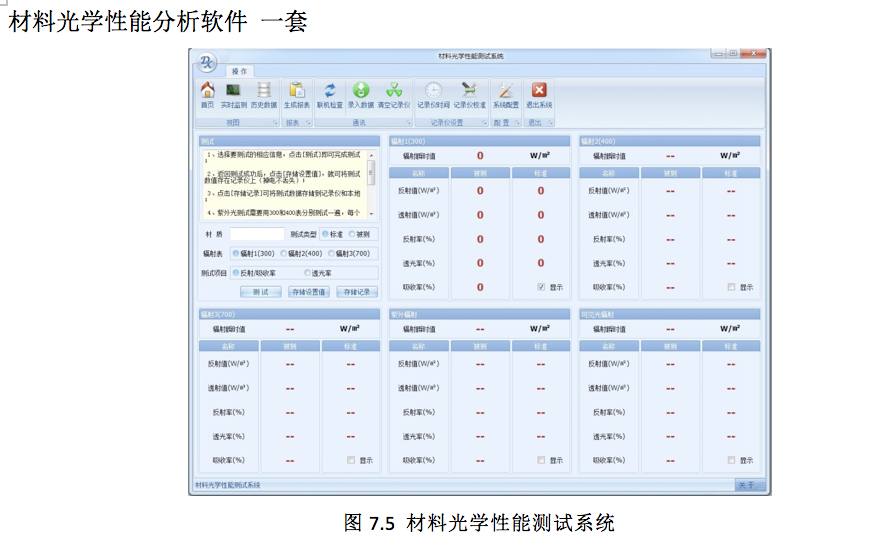Click status bar text 材料光学性能测试系统
This screenshot has height=558, width=896.
(227, 485)
